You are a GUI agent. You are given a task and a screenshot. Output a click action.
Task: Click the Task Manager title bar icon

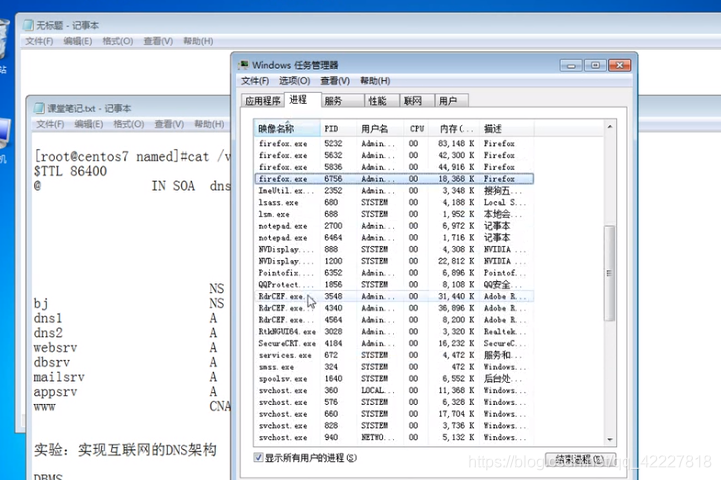(243, 65)
